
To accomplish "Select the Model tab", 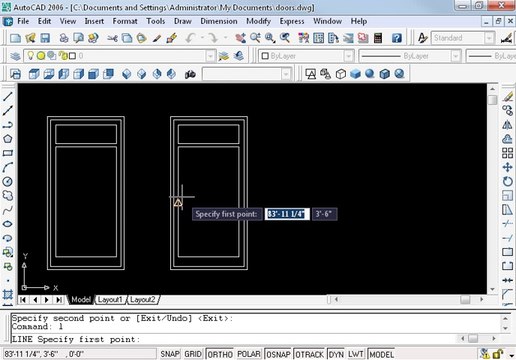I will [x=81, y=300].
